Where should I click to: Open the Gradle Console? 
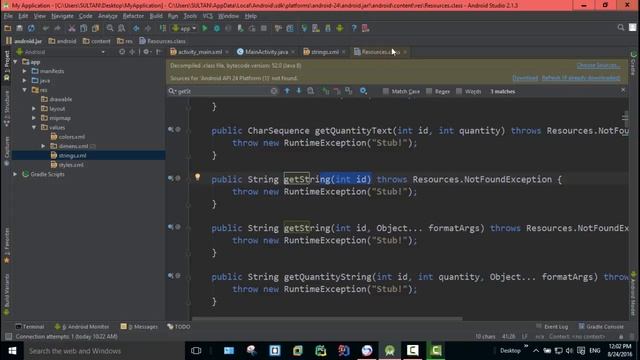click(x=601, y=327)
